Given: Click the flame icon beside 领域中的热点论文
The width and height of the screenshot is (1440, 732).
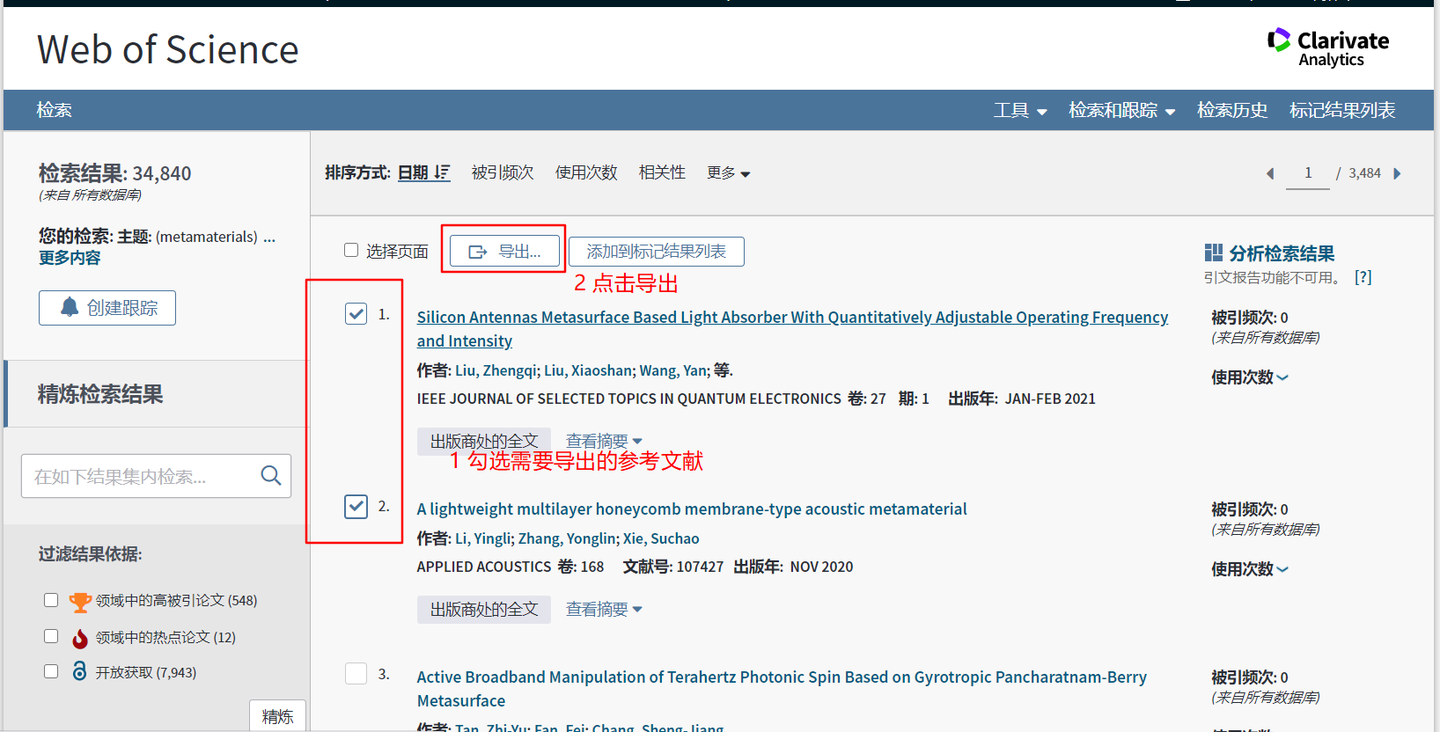Looking at the screenshot, I should pyautogui.click(x=79, y=636).
